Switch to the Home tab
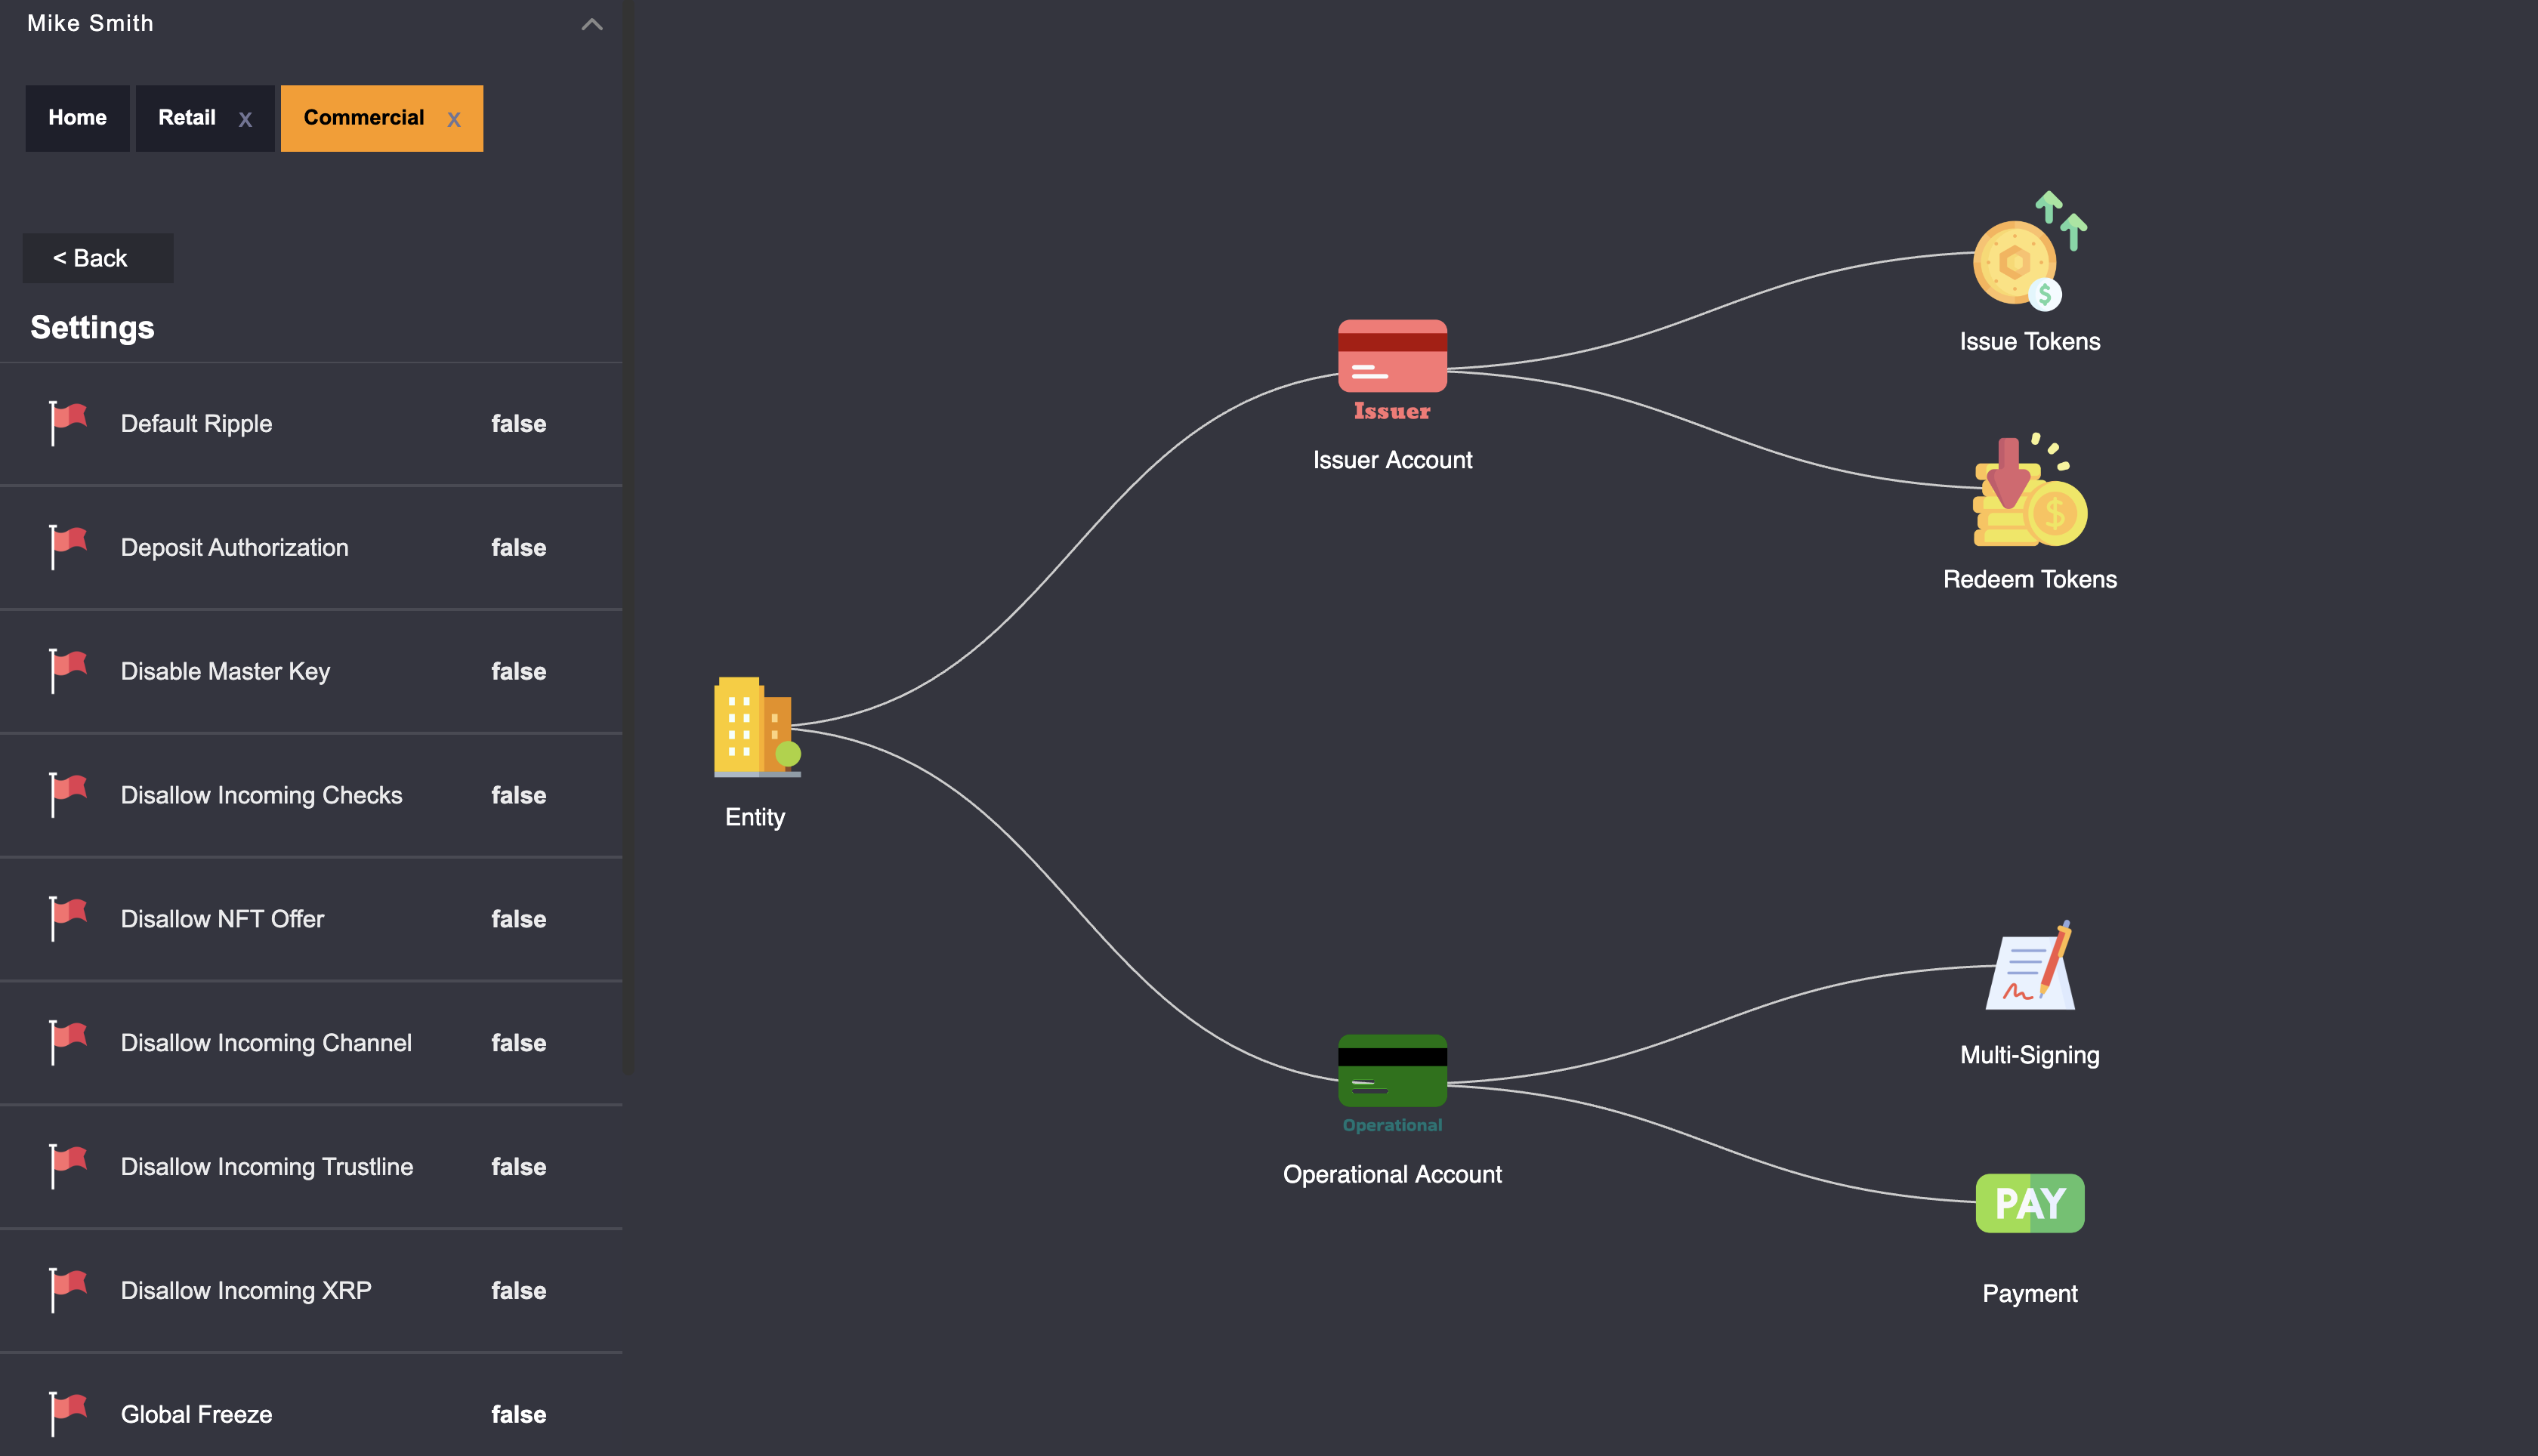 pyautogui.click(x=77, y=118)
